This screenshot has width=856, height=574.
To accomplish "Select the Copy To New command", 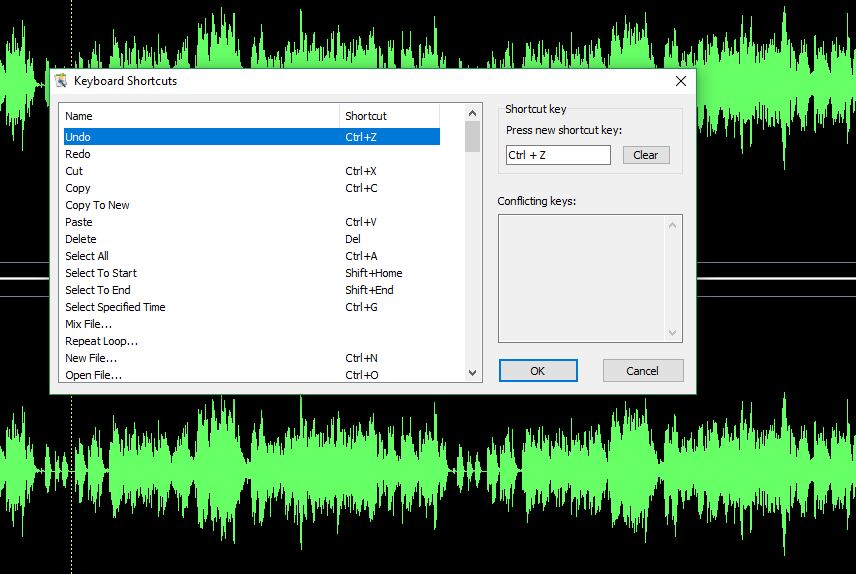I will coord(97,205).
